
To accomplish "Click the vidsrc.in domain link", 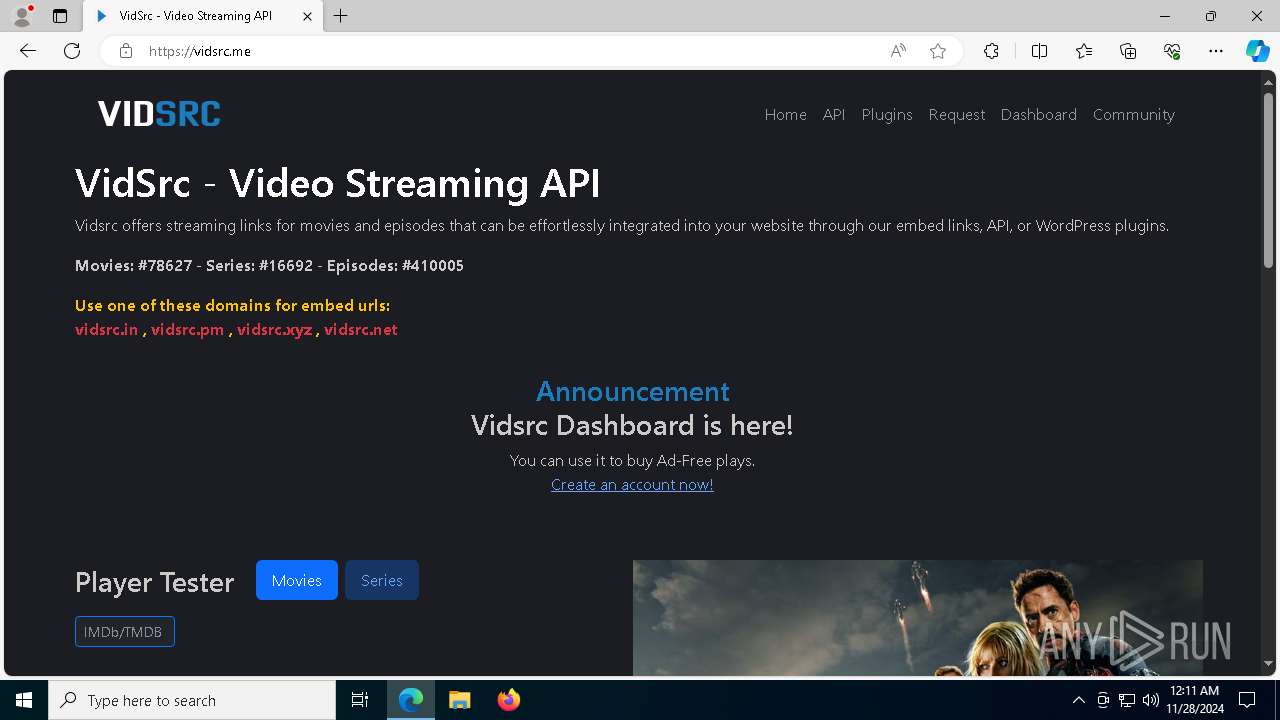I will pos(106,330).
